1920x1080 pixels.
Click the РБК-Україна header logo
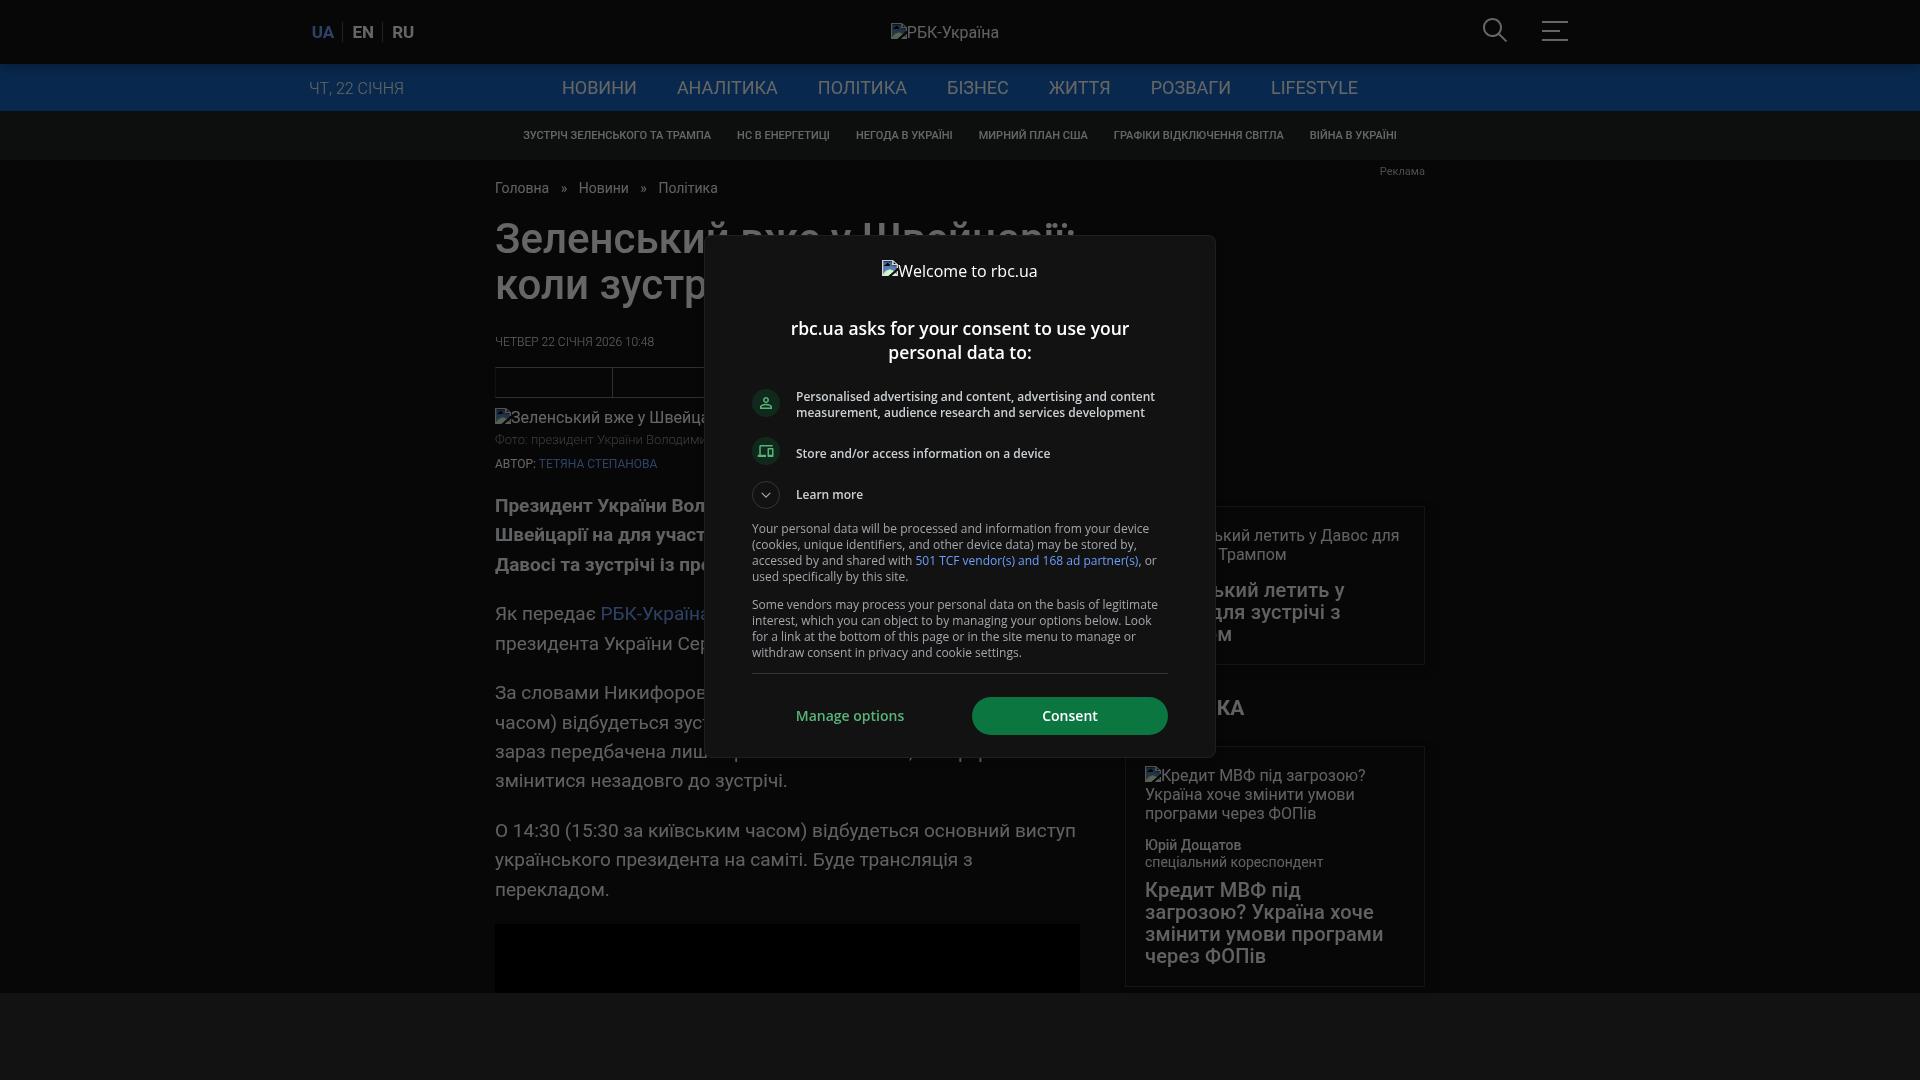944,32
